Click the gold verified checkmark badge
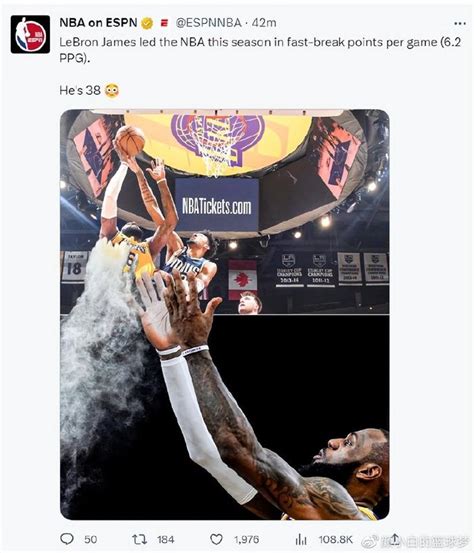474x553 pixels. coord(147,23)
